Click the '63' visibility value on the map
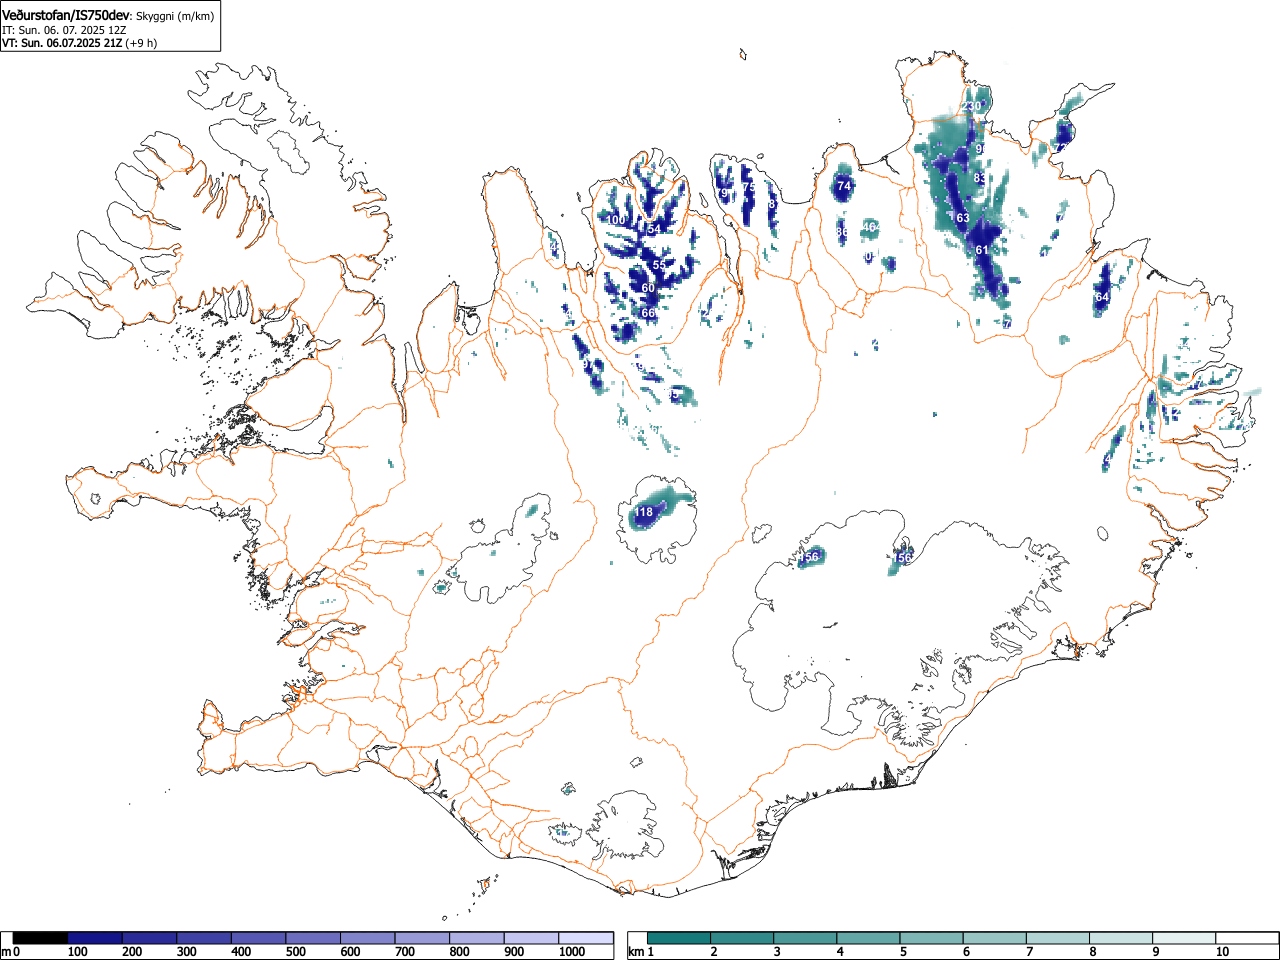 pyautogui.click(x=963, y=218)
